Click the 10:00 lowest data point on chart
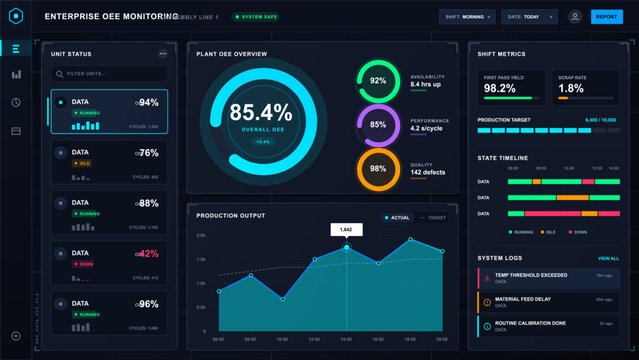The height and width of the screenshot is (360, 639). (283, 299)
